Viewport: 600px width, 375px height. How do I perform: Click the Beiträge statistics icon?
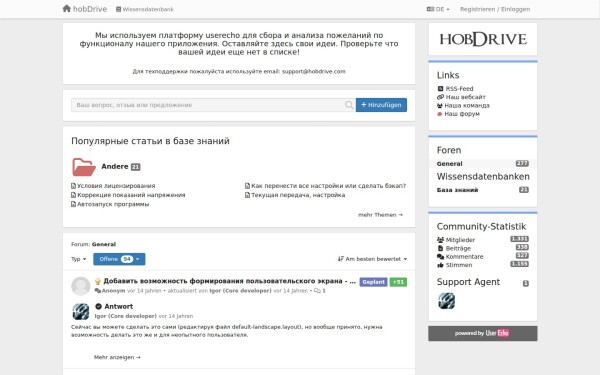coord(440,248)
